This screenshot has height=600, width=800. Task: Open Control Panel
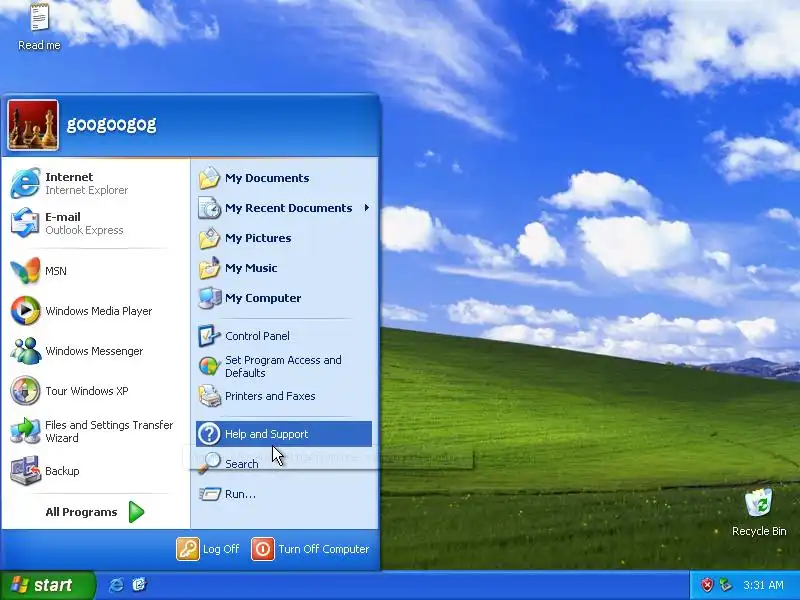click(x=284, y=336)
